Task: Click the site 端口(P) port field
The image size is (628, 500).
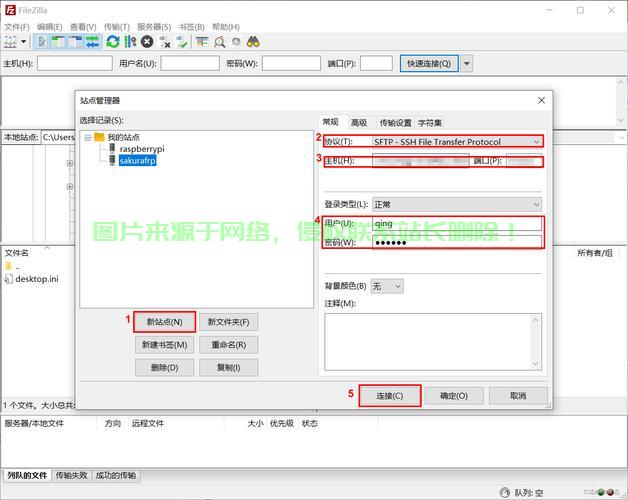Action: pos(524,161)
